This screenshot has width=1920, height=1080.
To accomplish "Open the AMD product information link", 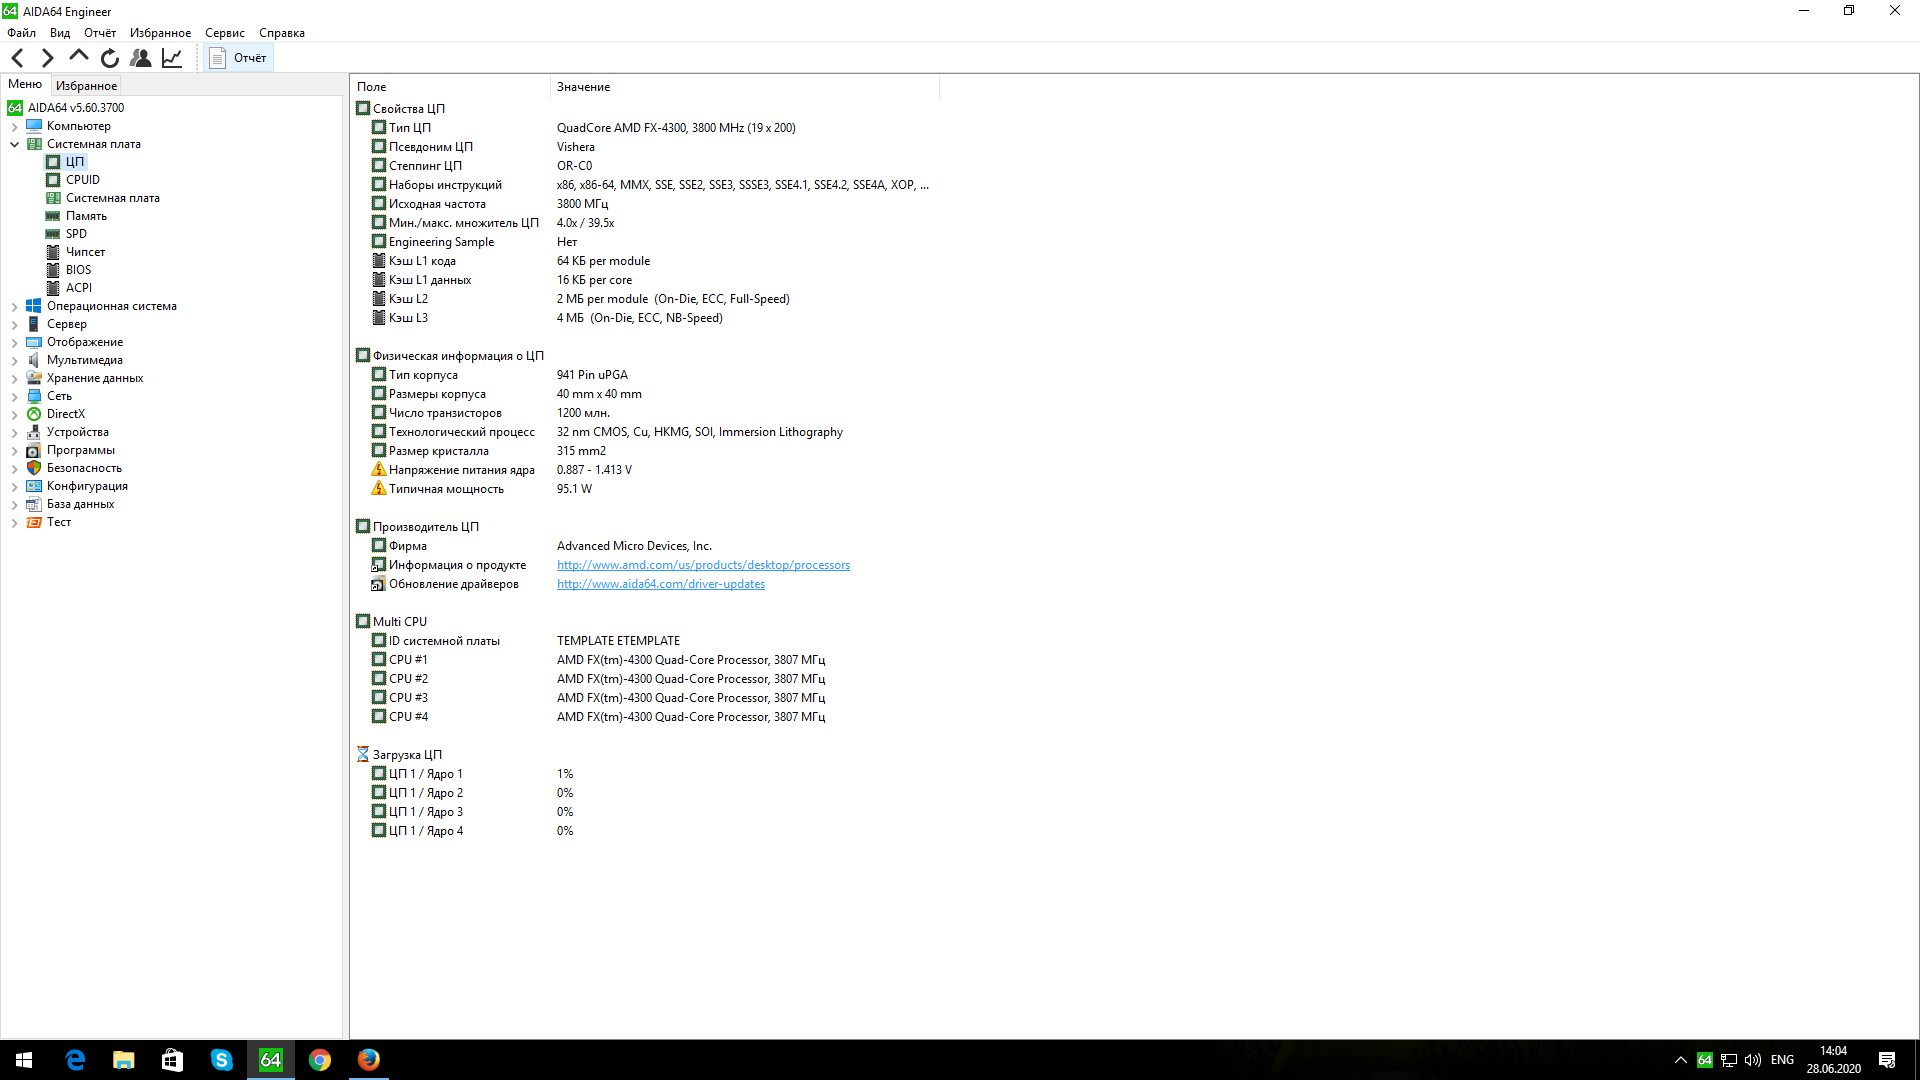I will pyautogui.click(x=703, y=565).
